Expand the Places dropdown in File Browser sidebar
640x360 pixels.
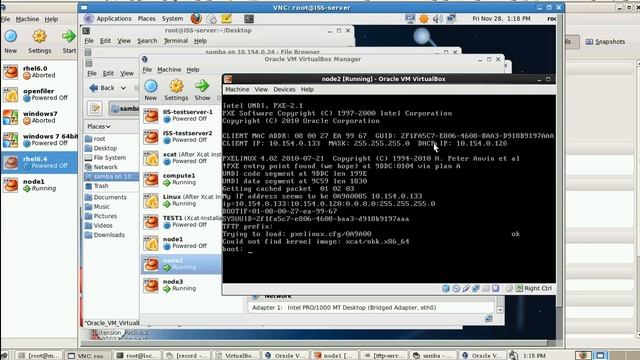[x=99, y=127]
